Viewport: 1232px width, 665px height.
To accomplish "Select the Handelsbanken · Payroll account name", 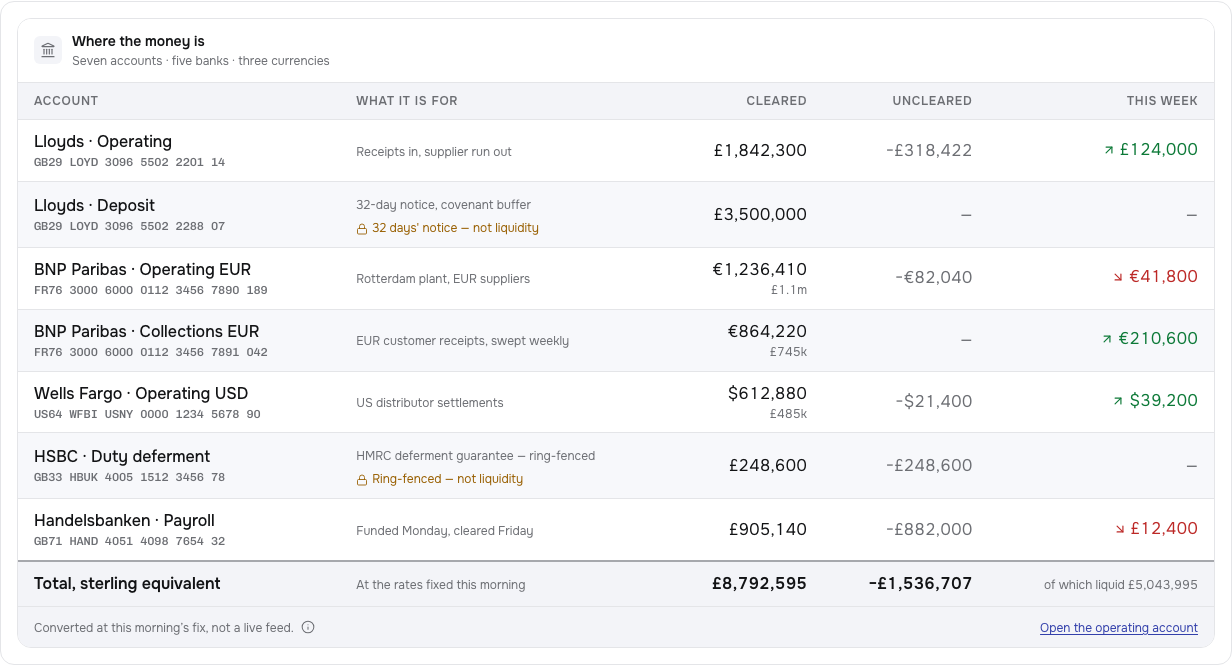I will (124, 521).
